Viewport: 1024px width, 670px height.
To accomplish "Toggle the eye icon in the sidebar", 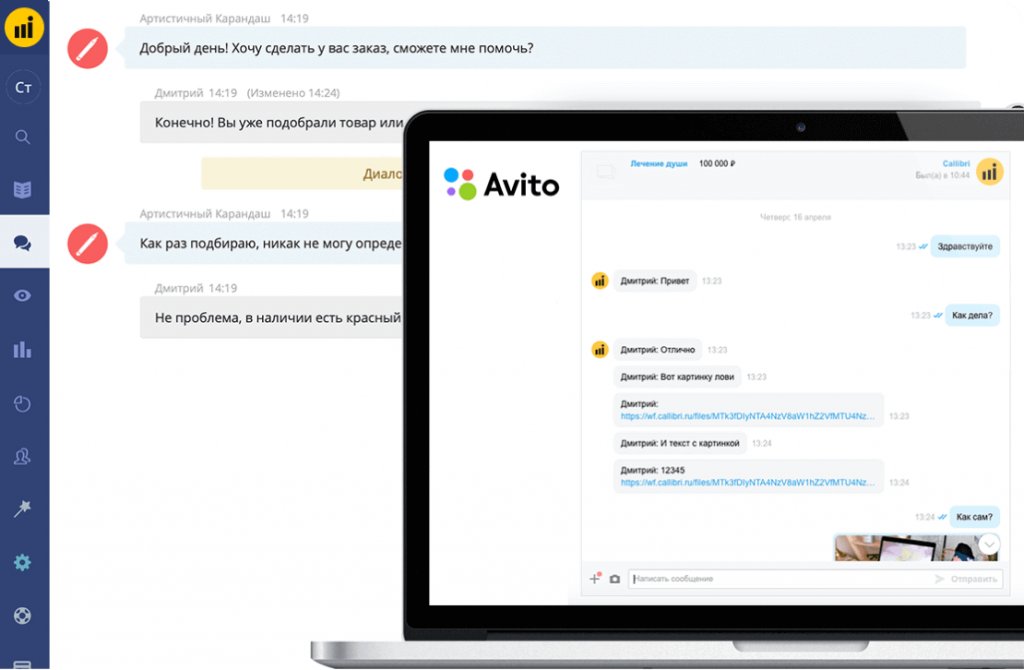I will [24, 296].
